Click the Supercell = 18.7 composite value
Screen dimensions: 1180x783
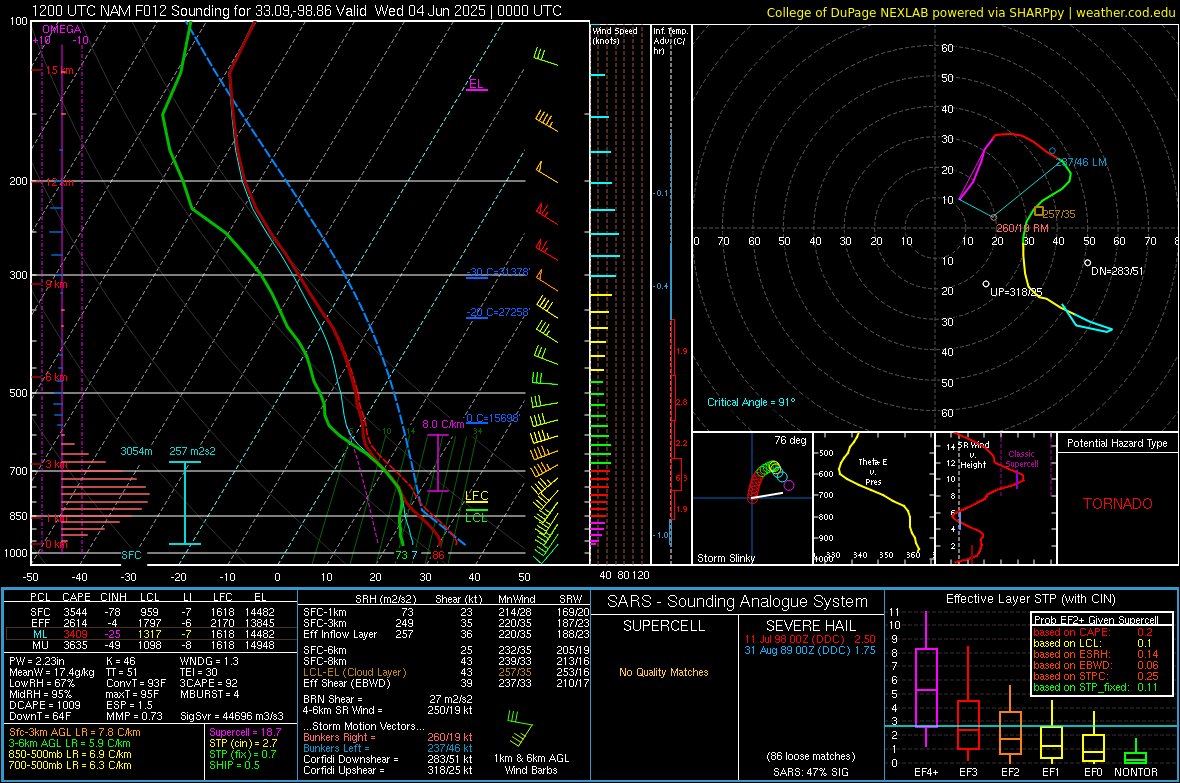pyautogui.click(x=245, y=732)
